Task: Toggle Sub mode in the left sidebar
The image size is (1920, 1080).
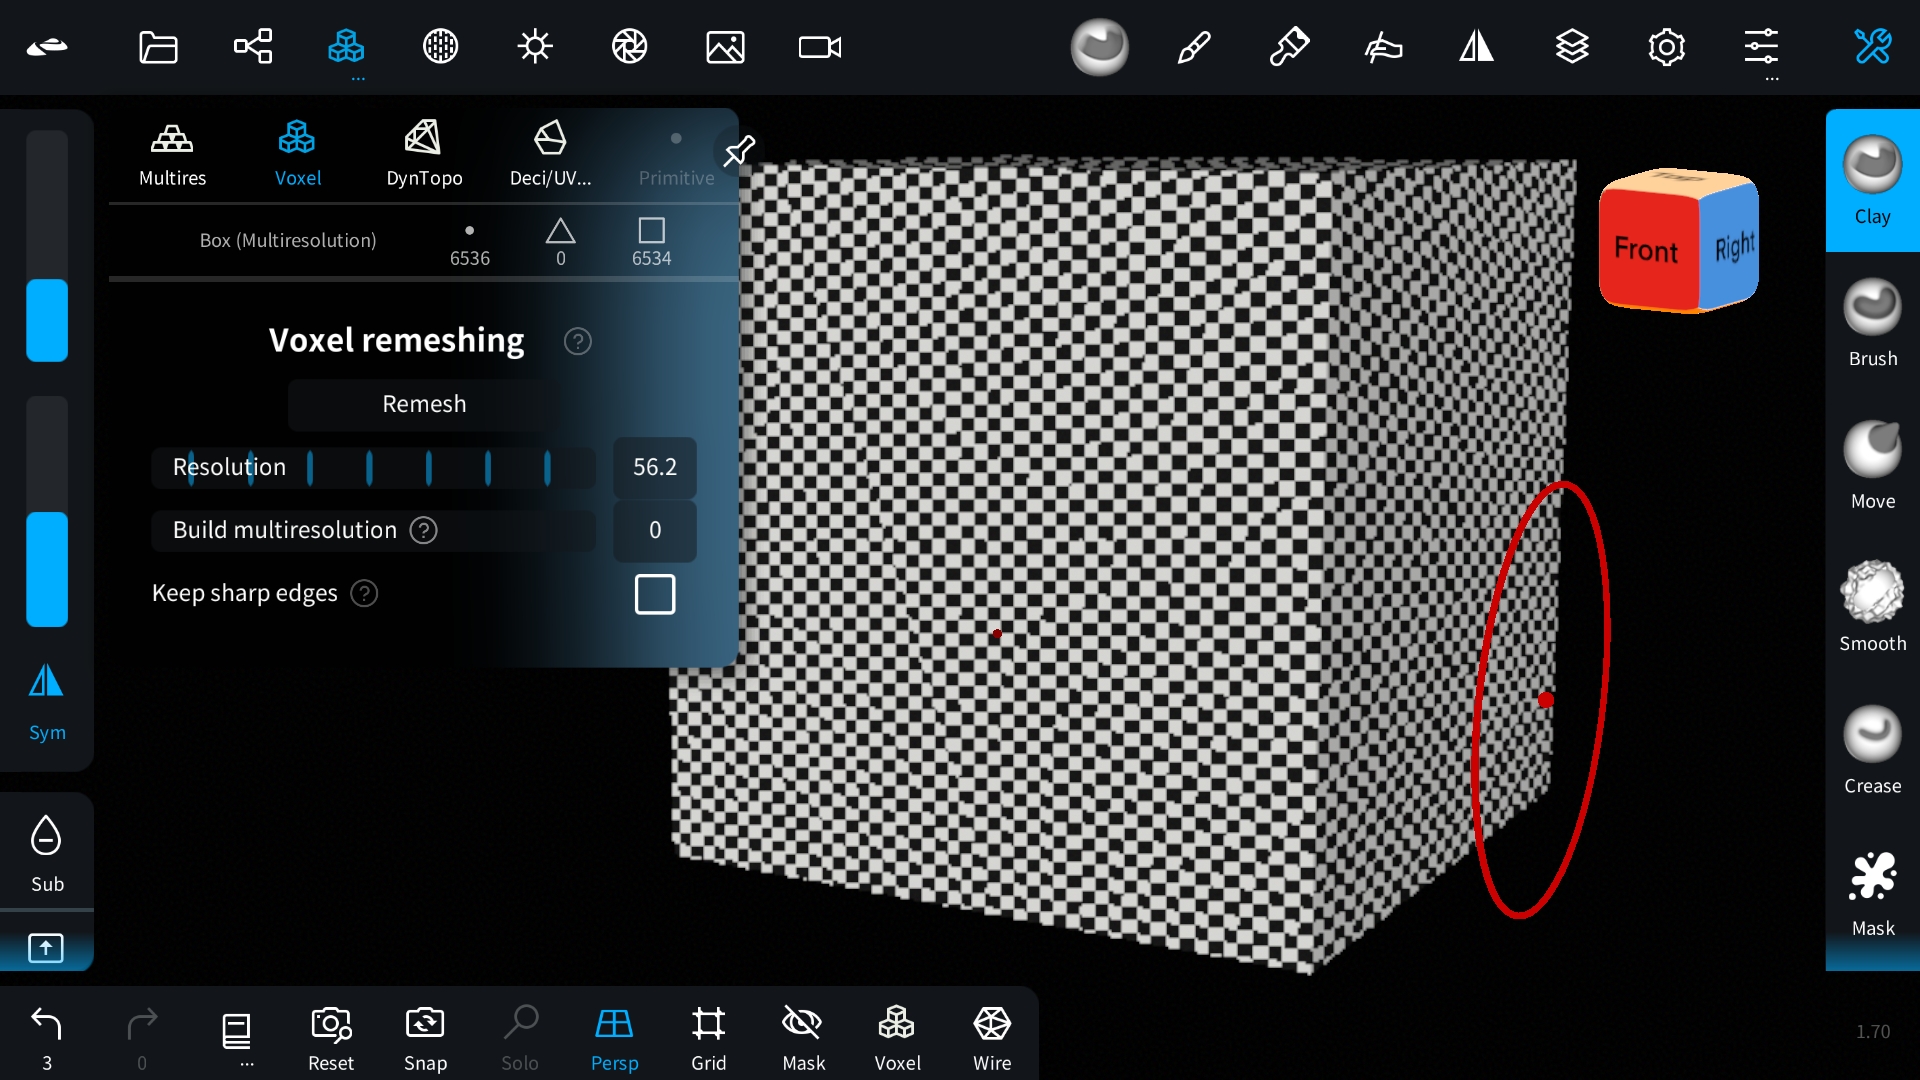Action: 46,854
